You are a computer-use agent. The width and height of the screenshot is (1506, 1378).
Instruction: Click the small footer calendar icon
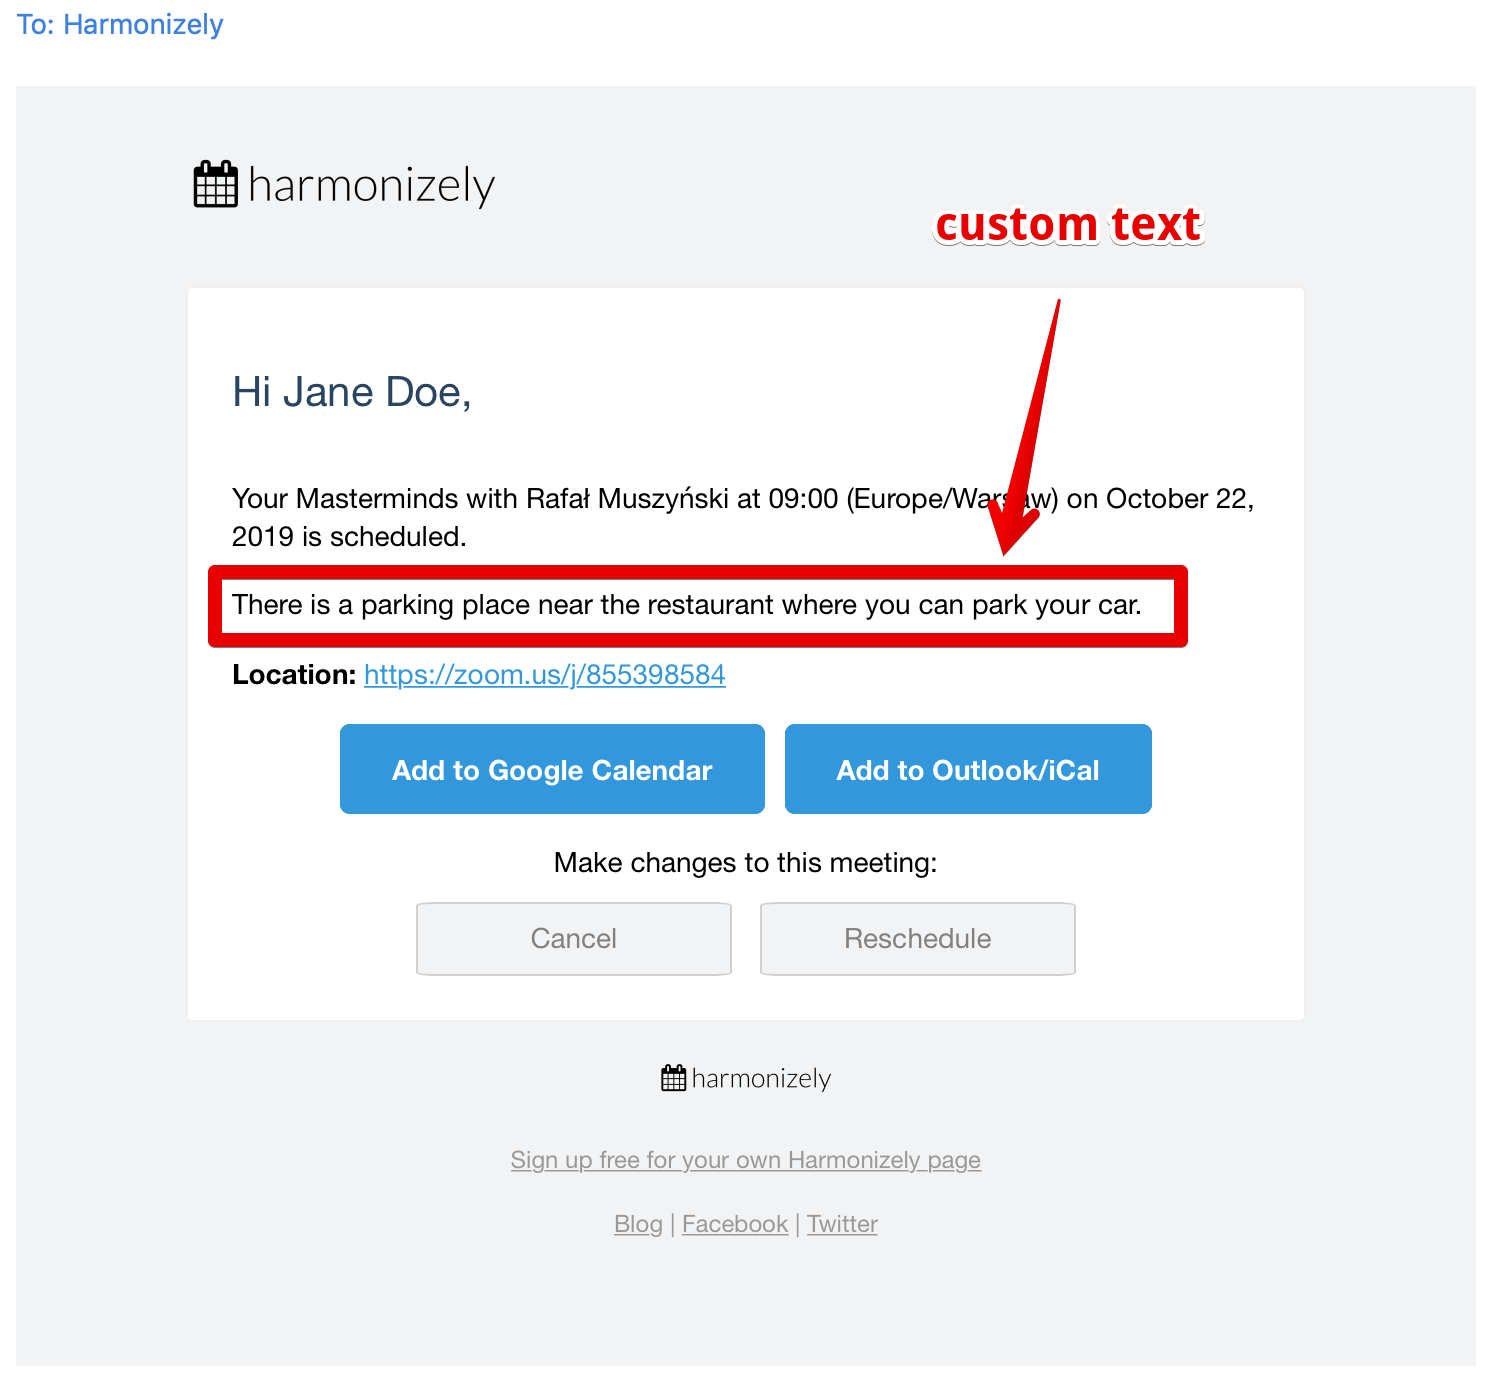pyautogui.click(x=674, y=1078)
